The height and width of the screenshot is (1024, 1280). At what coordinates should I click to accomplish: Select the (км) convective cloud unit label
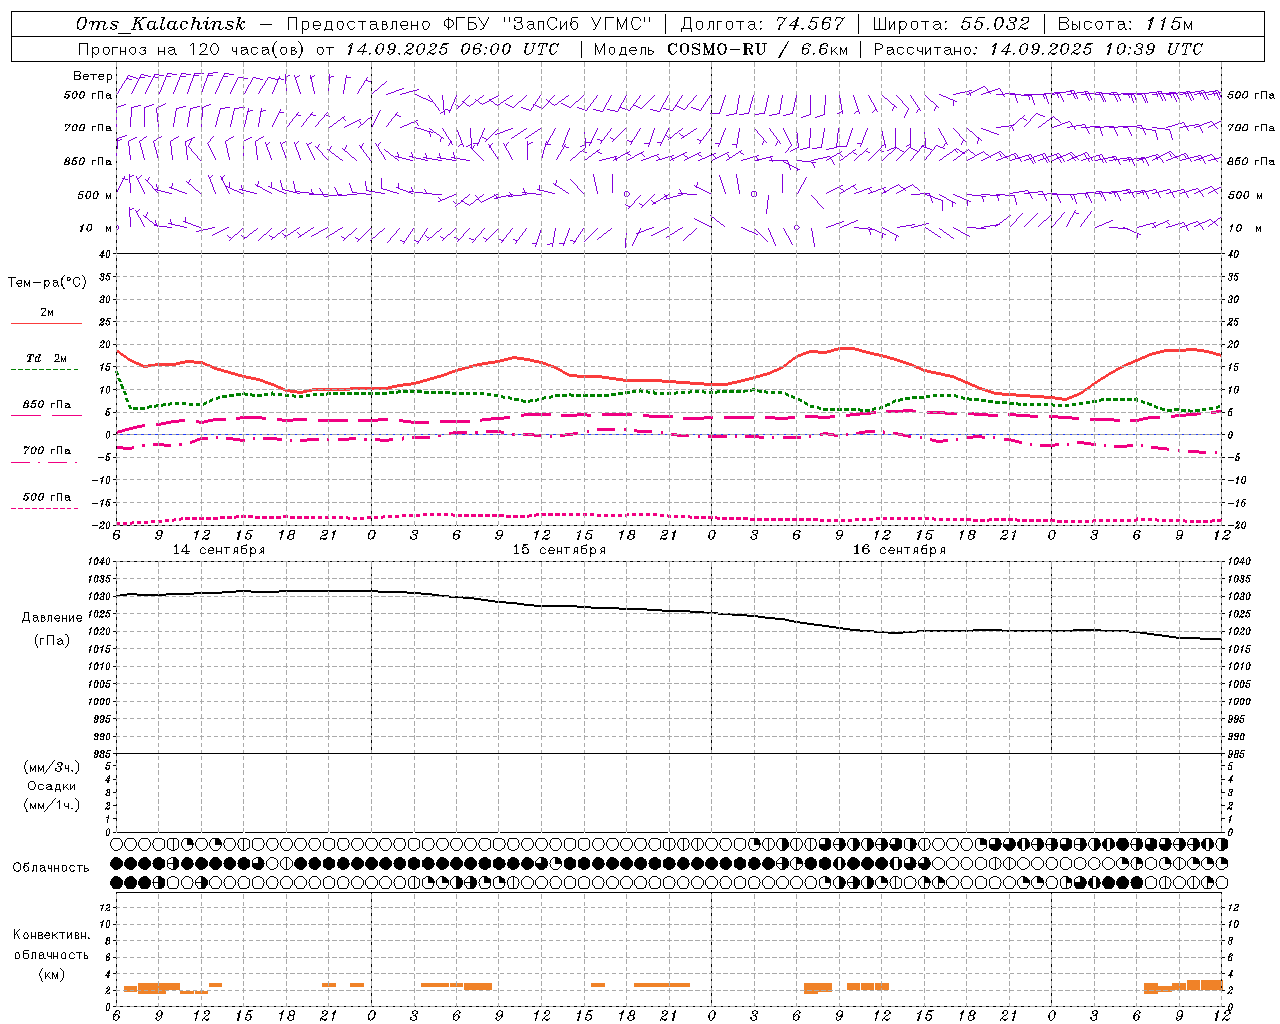click(51, 974)
